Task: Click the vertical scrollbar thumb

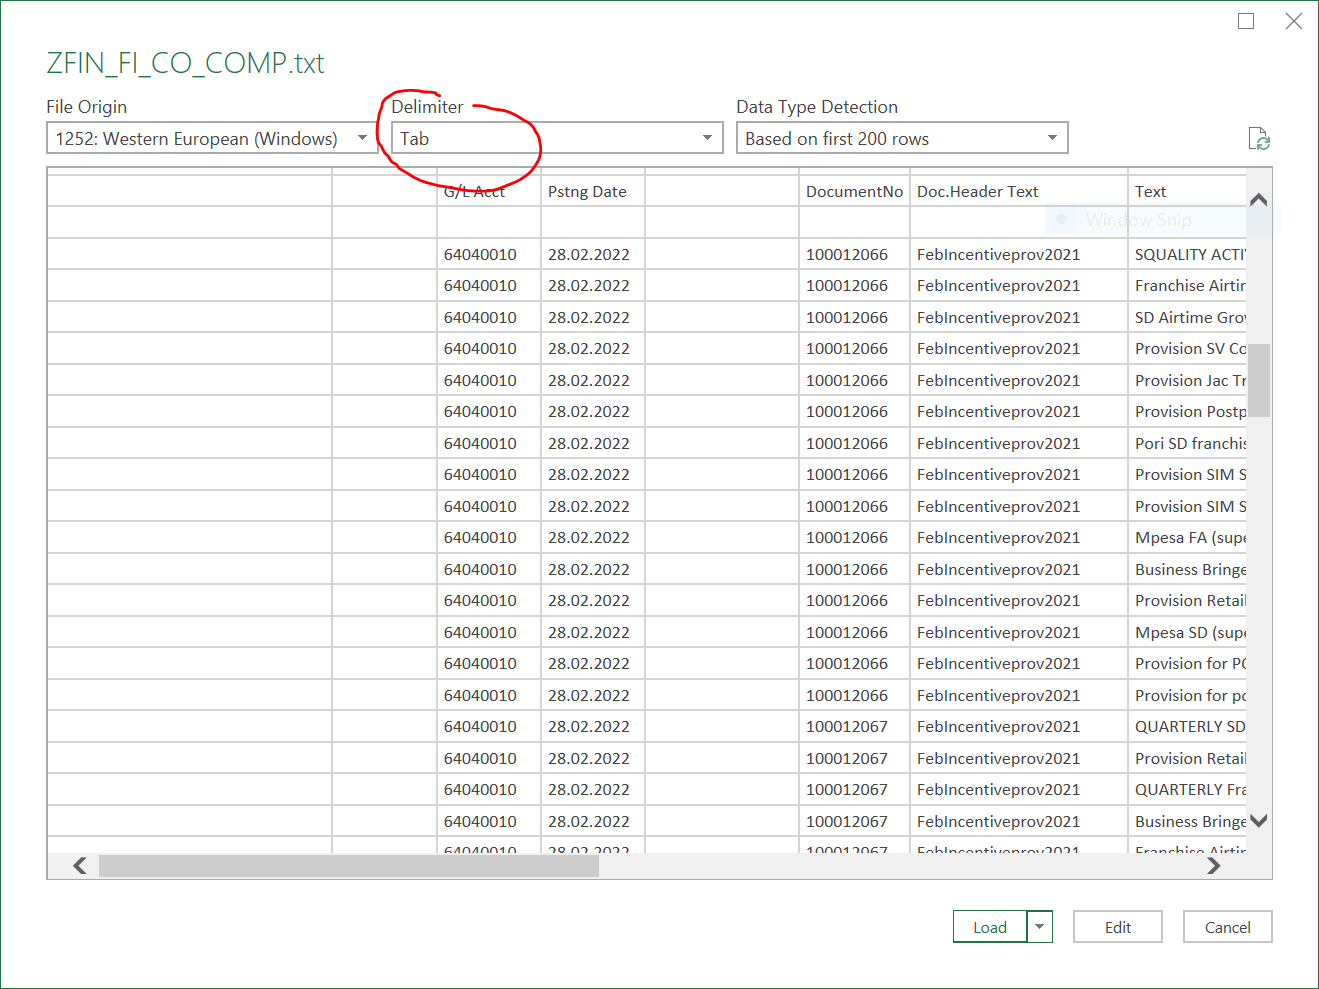Action: coord(1259,380)
